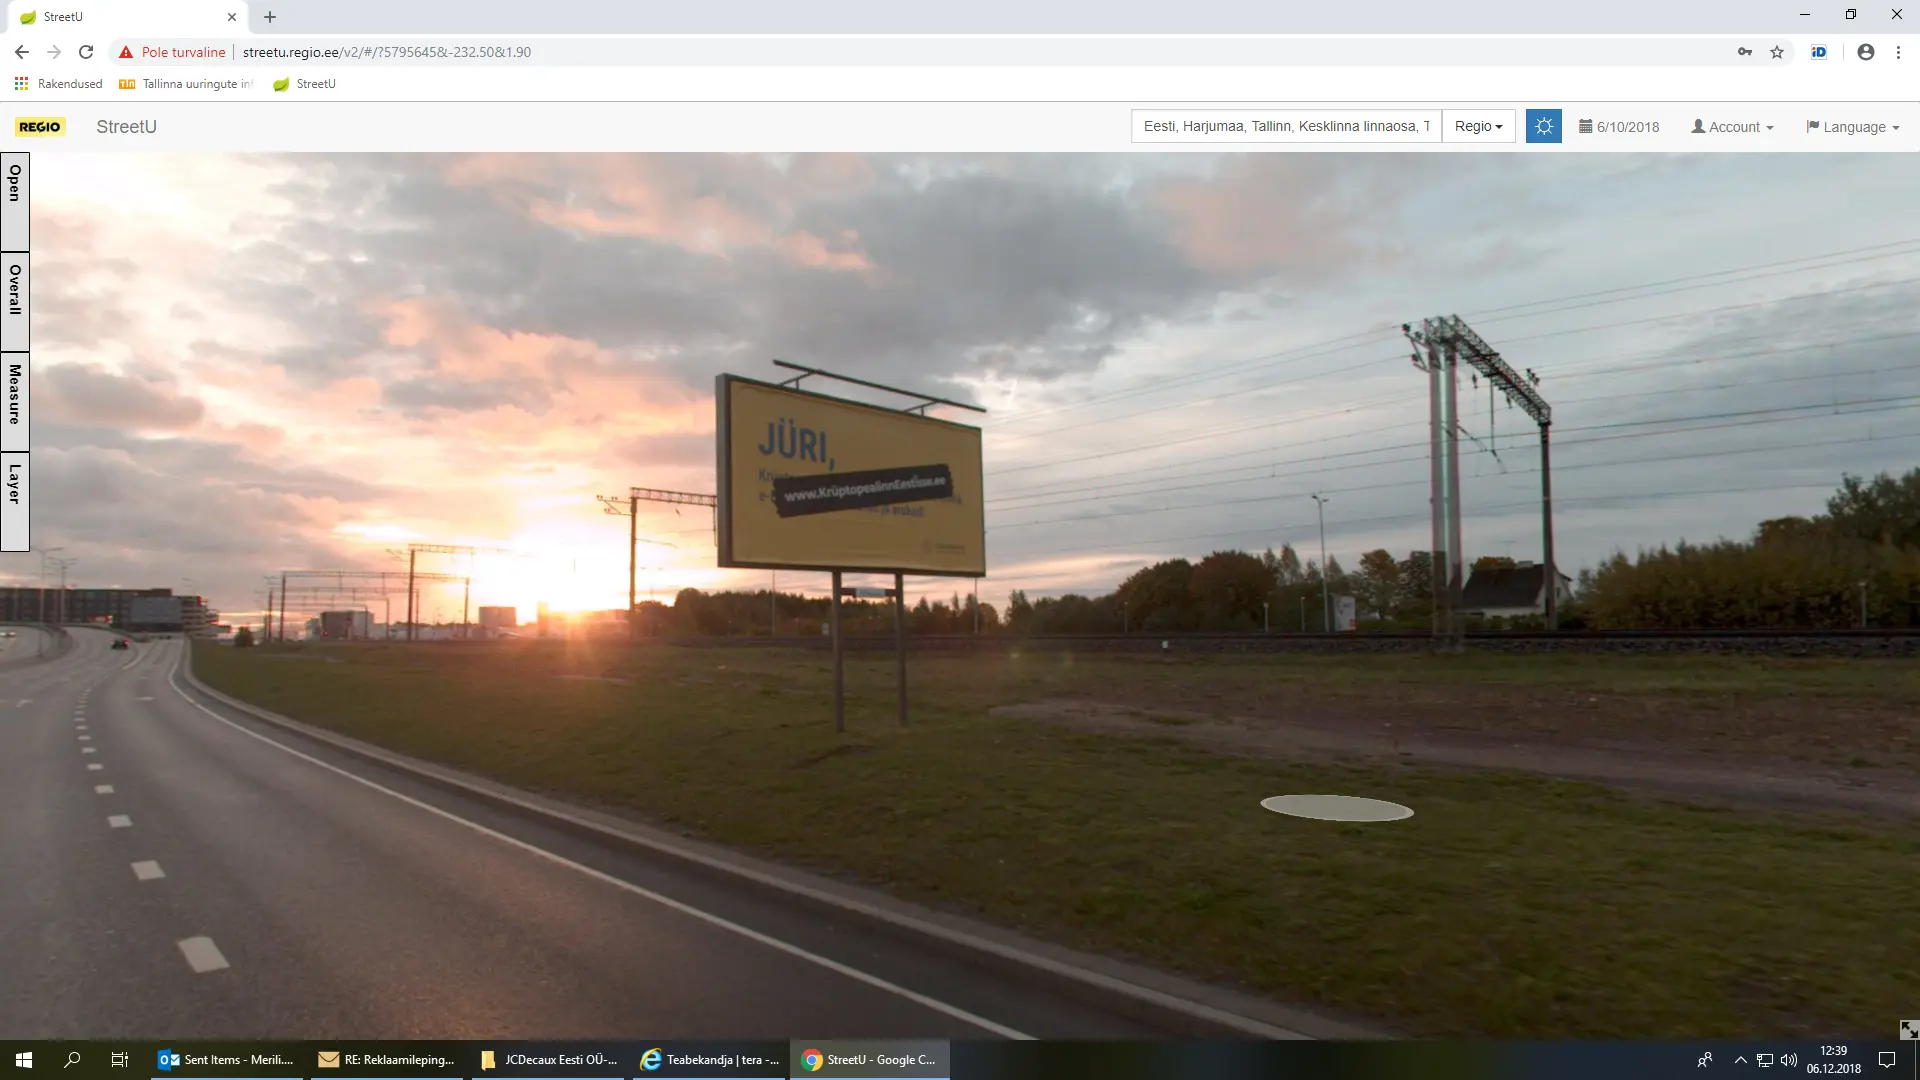Viewport: 1920px width, 1080px height.
Task: Click the password key icon in address bar
Action: pyautogui.click(x=1745, y=52)
